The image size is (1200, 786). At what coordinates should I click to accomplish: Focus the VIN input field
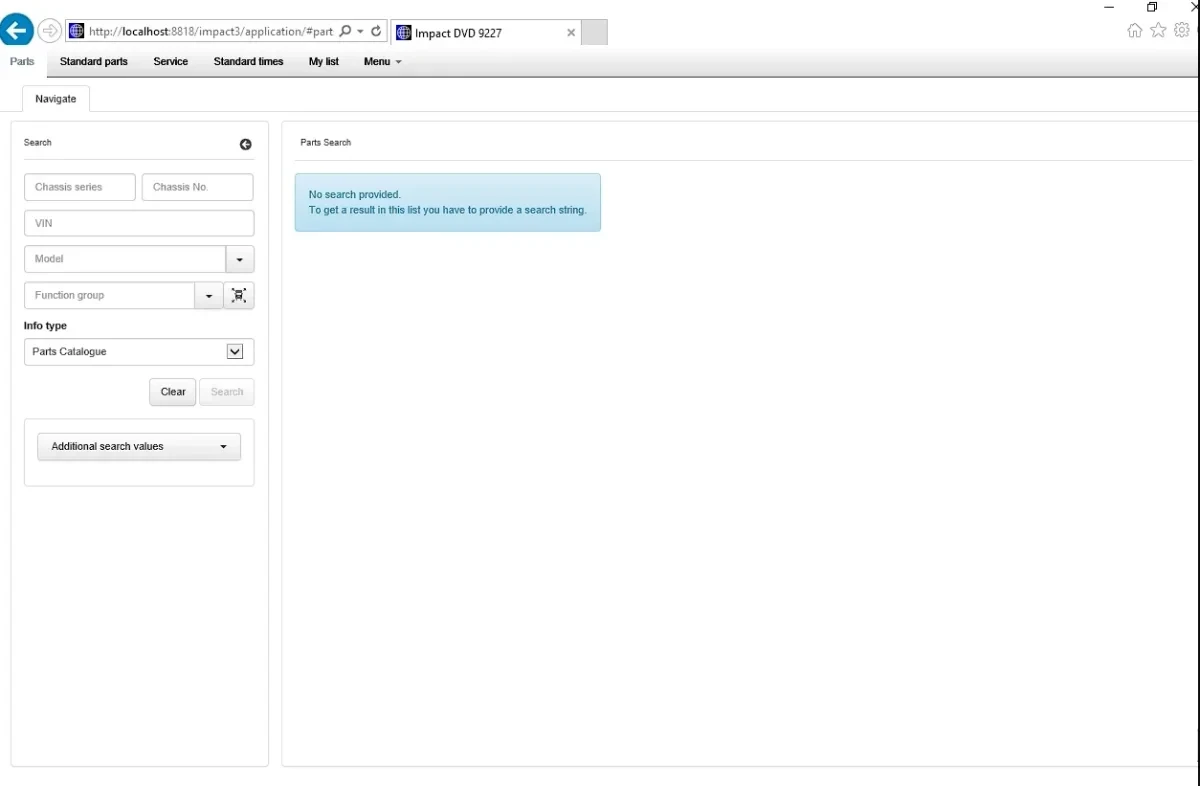pyautogui.click(x=139, y=223)
